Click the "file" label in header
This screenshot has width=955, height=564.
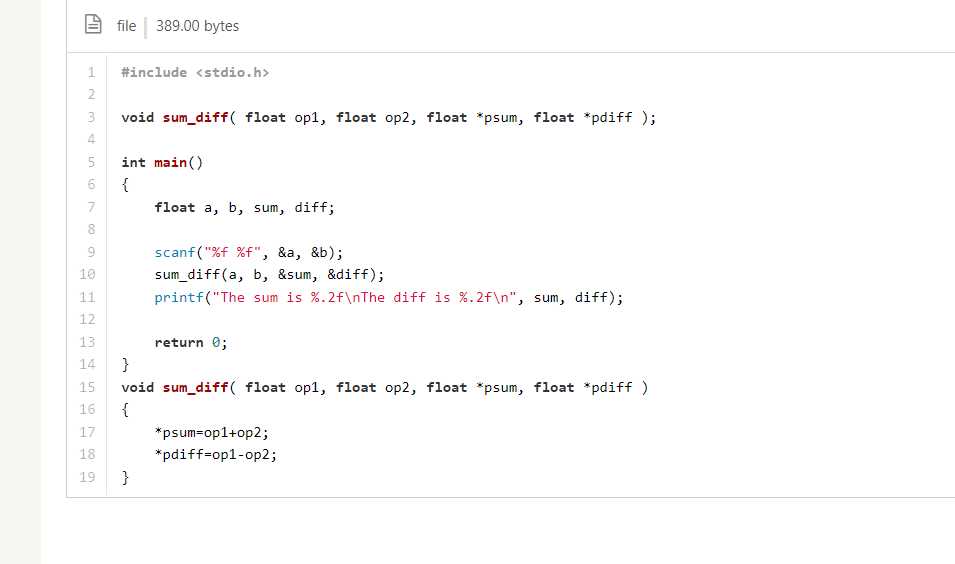pyautogui.click(x=126, y=26)
